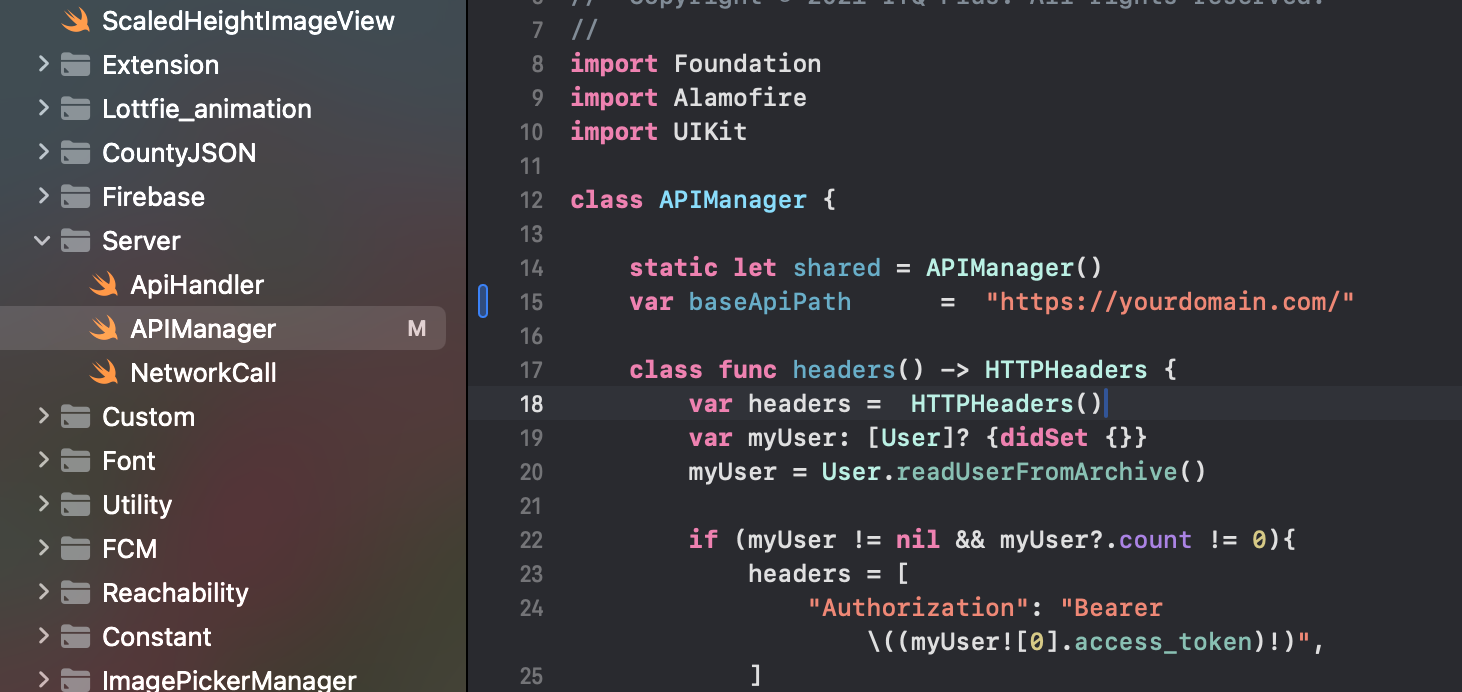Click the Server folder icon
The image size is (1462, 692).
click(x=75, y=241)
